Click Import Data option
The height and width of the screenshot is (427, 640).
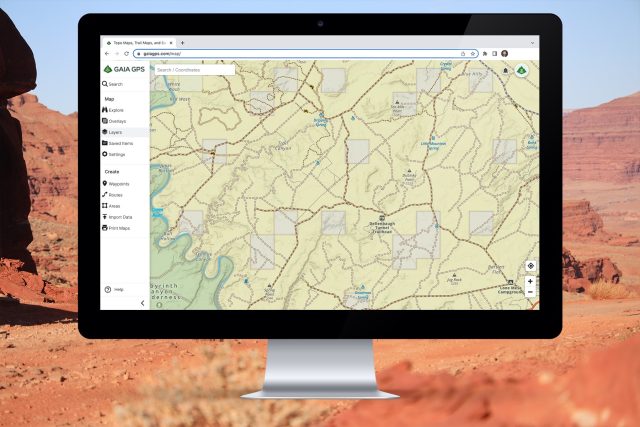[120, 217]
